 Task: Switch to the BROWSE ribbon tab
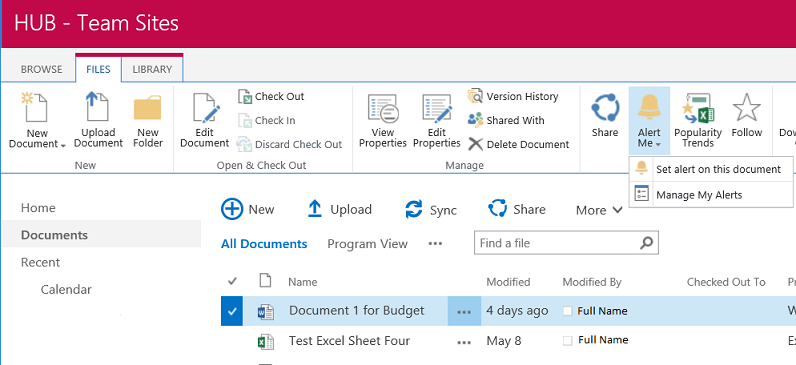tap(42, 70)
